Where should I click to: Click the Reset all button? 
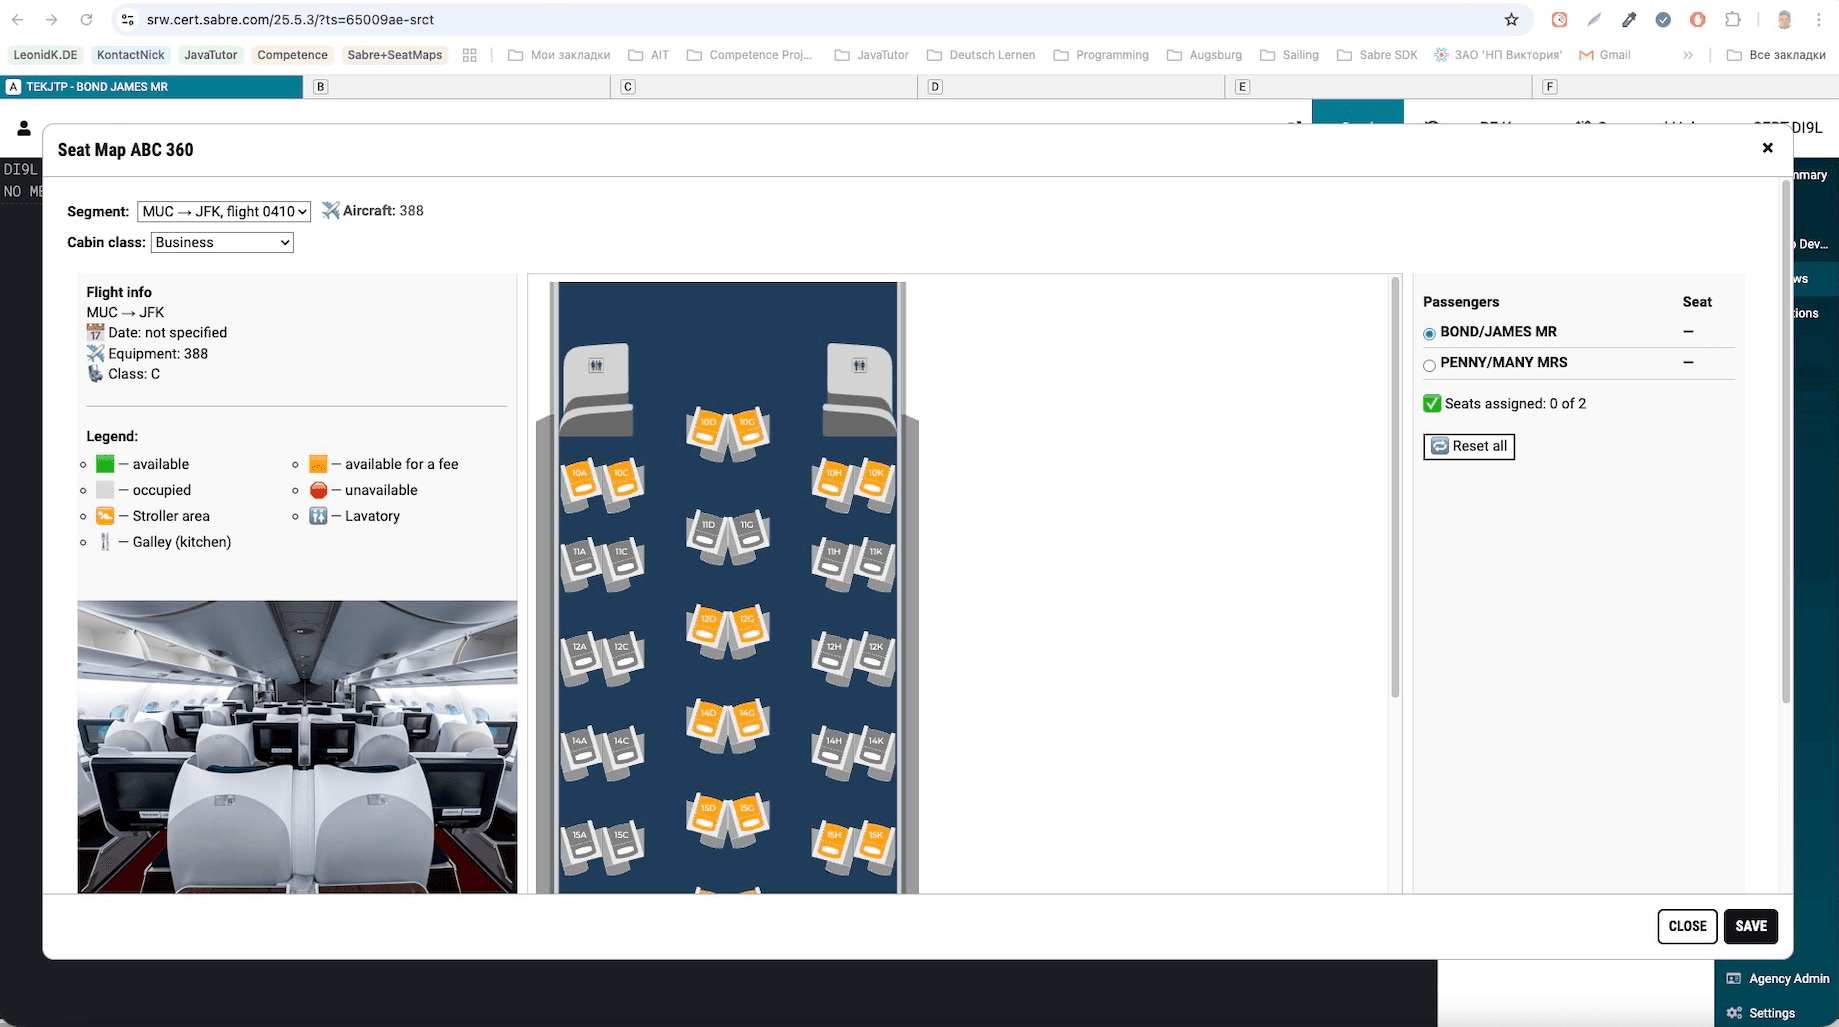pos(1468,446)
